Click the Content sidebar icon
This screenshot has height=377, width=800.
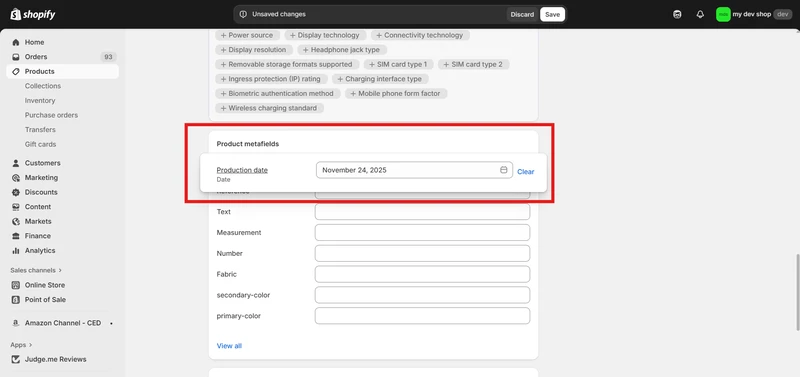click(16, 207)
